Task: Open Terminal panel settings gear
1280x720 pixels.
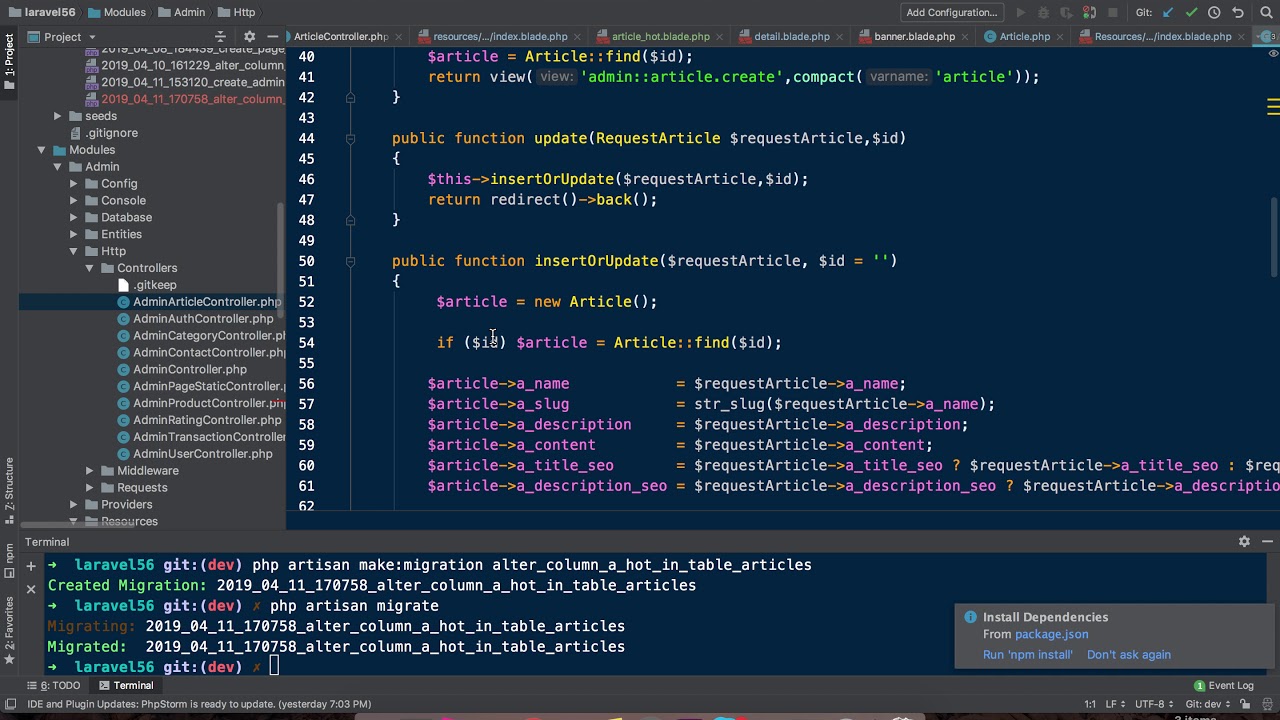Action: click(1244, 541)
